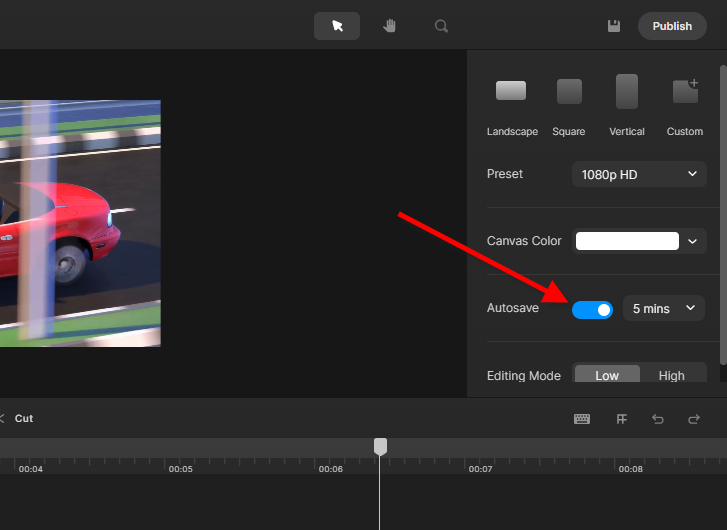Image resolution: width=727 pixels, height=530 pixels.
Task: Turn off the Autosave toggle
Action: pos(592,310)
